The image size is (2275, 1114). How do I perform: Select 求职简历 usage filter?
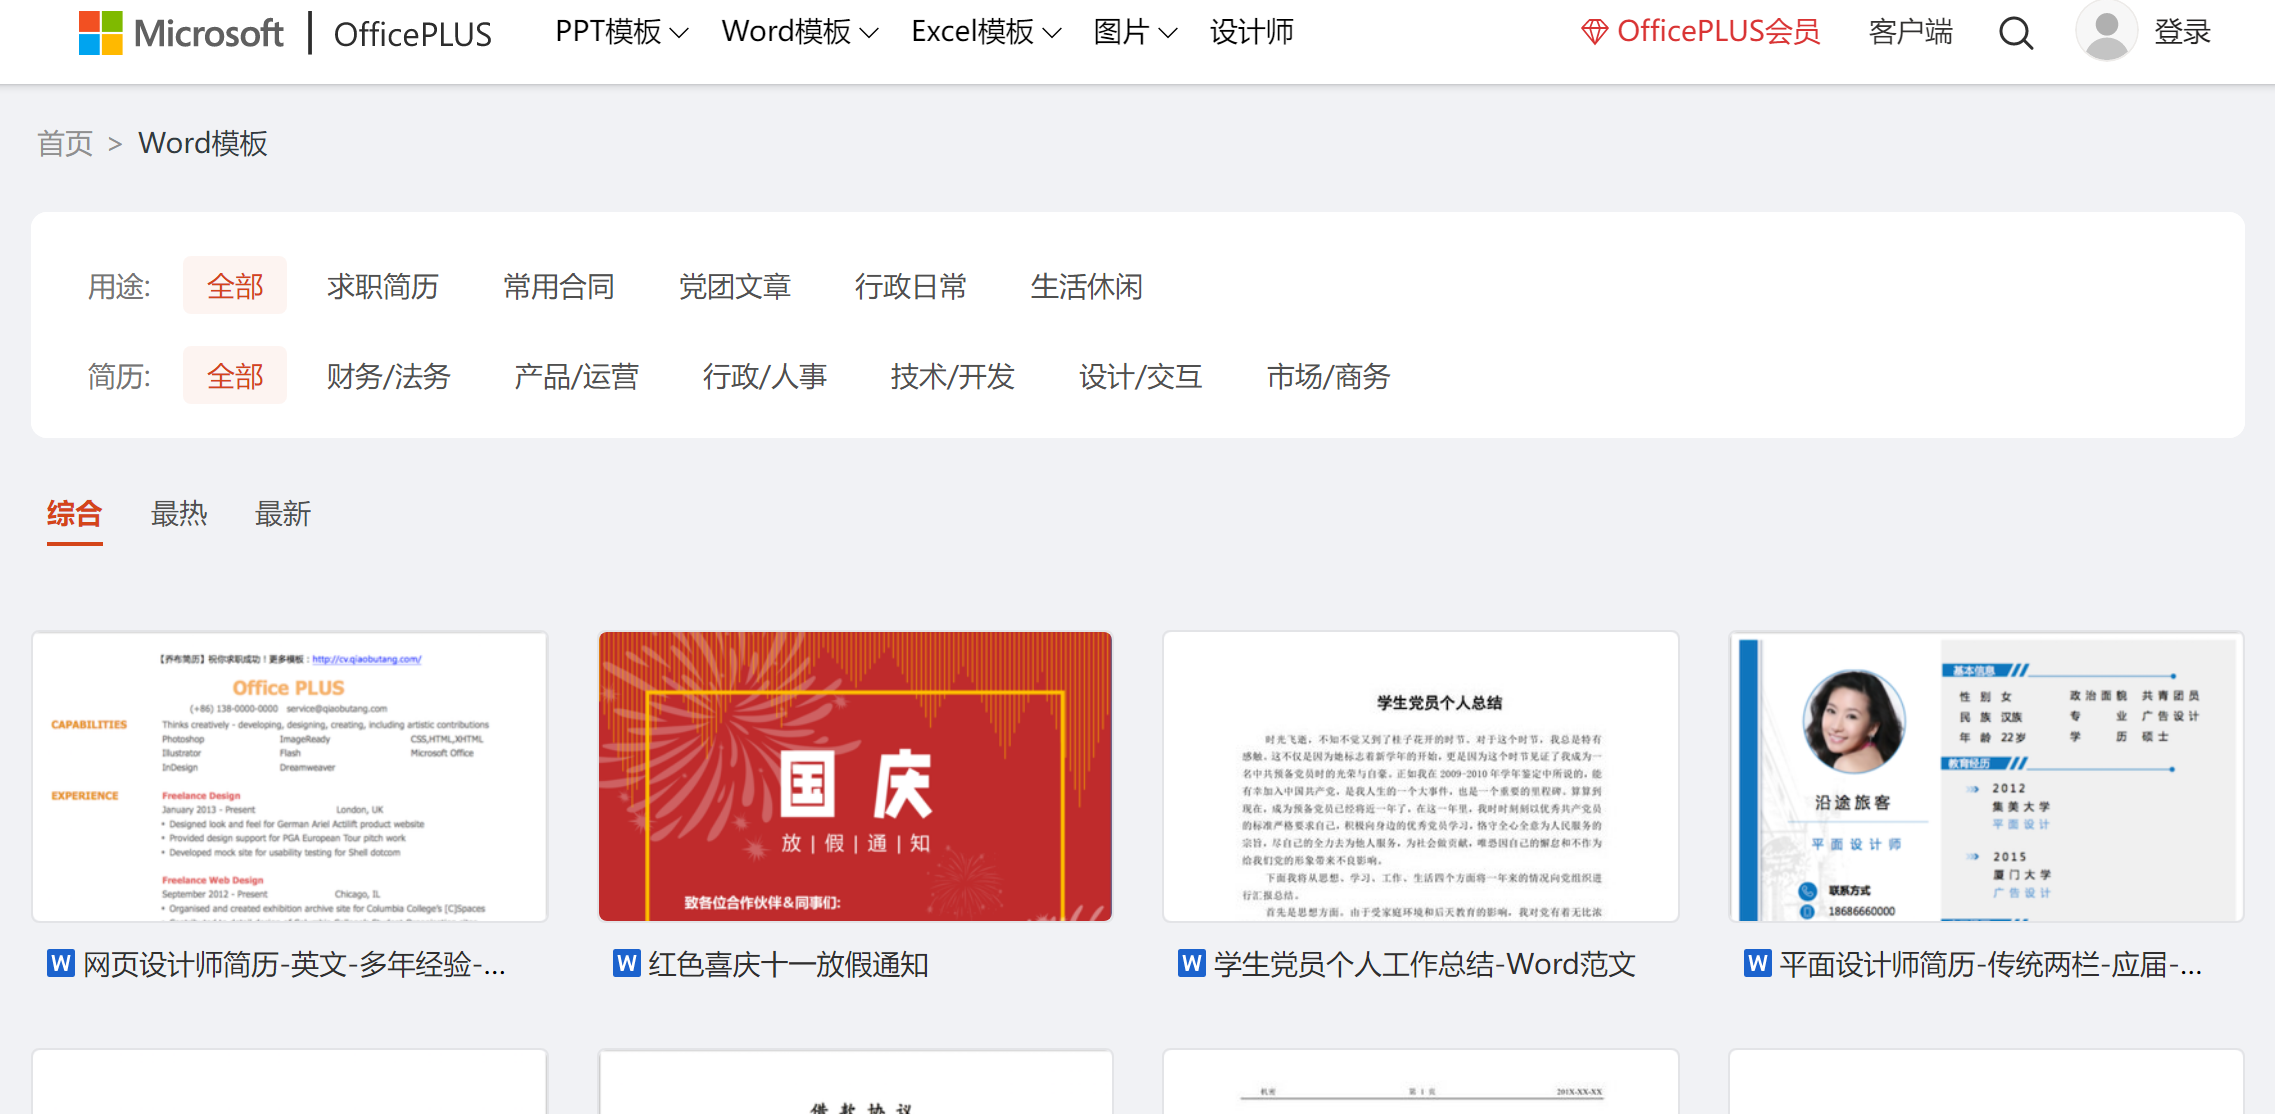pos(382,287)
